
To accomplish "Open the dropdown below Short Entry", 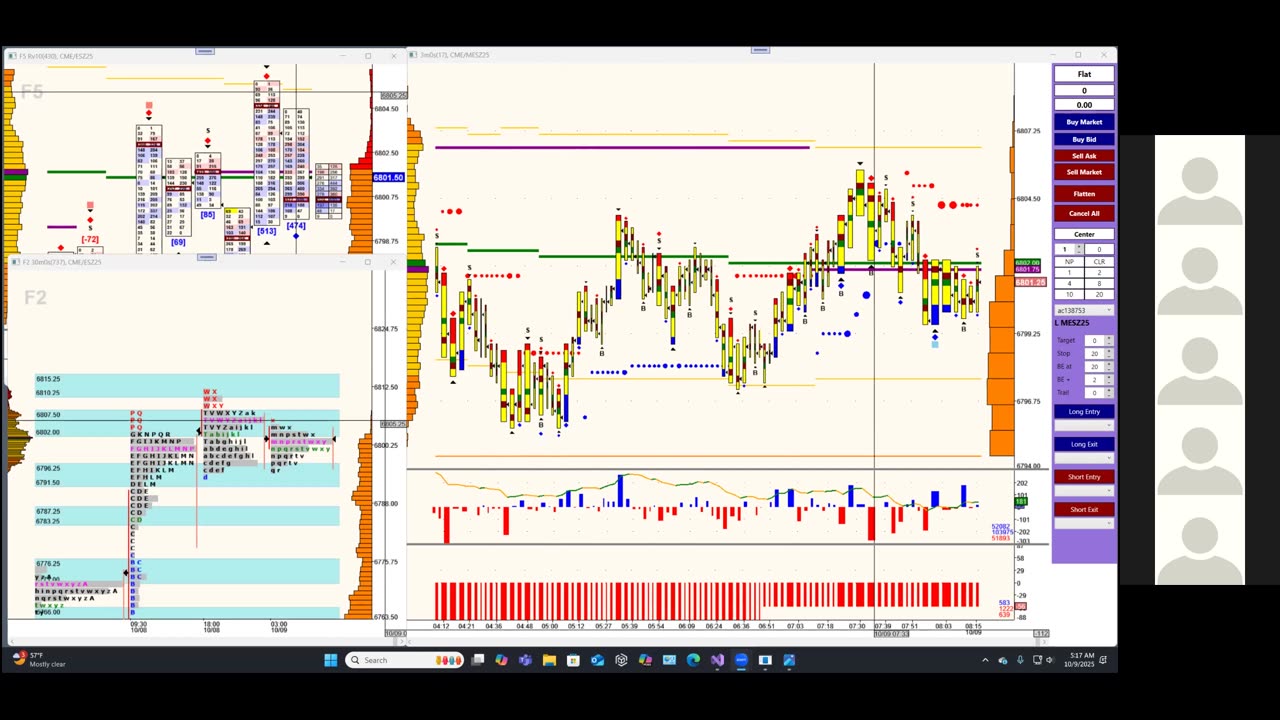I will tap(1084, 490).
